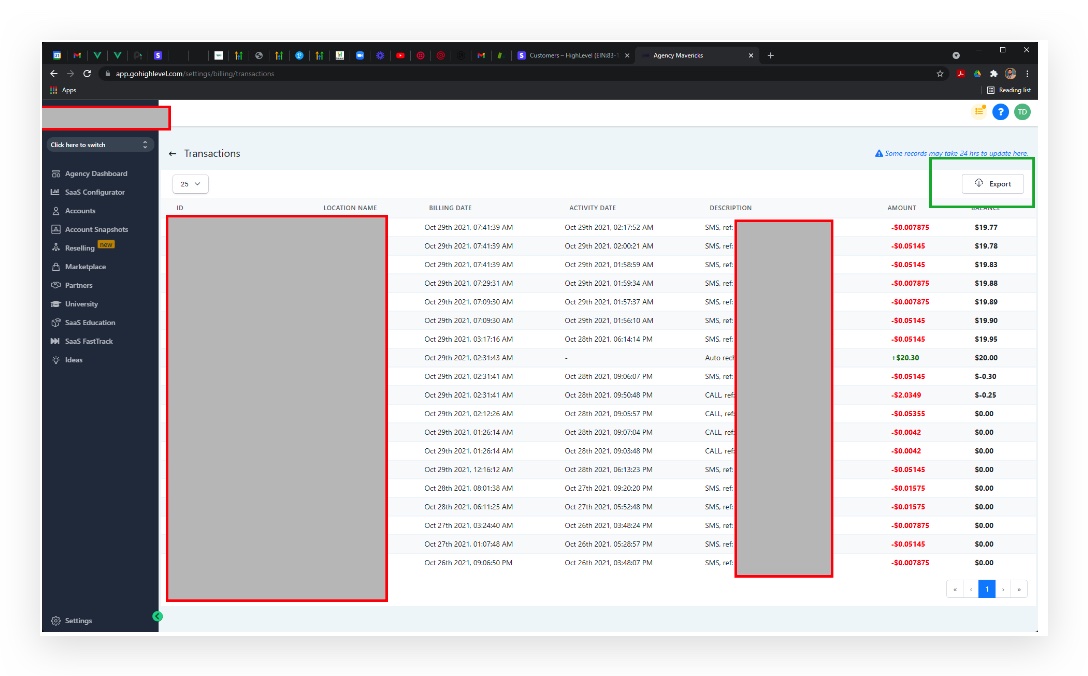
Task: Open the Chrome profile picture
Action: click(1010, 74)
